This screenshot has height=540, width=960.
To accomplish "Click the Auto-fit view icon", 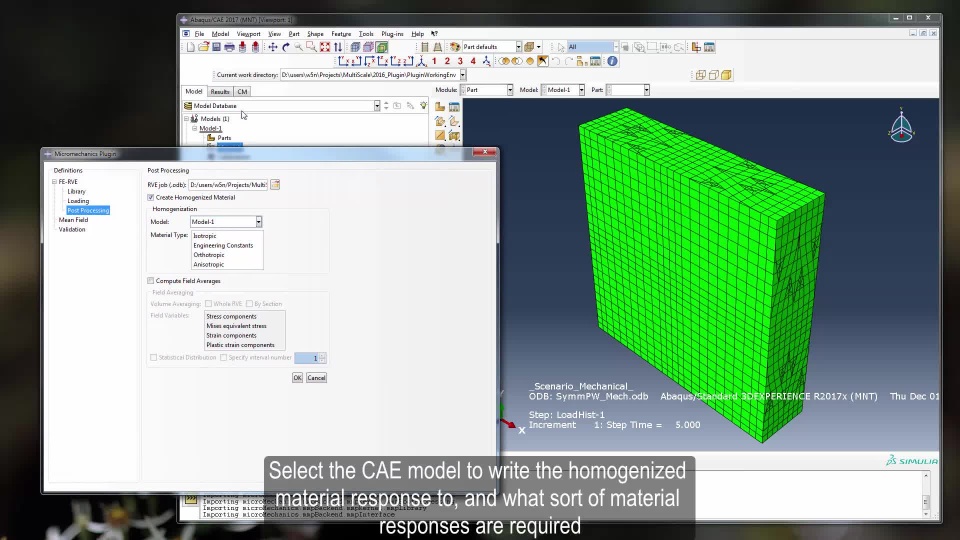I will click(325, 47).
